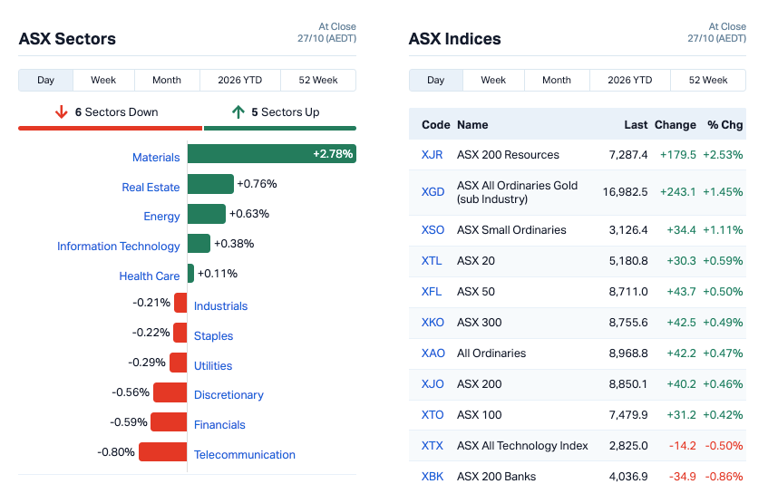Sort table by Code column header
Viewport: 768px width, 484px height.
coord(436,125)
